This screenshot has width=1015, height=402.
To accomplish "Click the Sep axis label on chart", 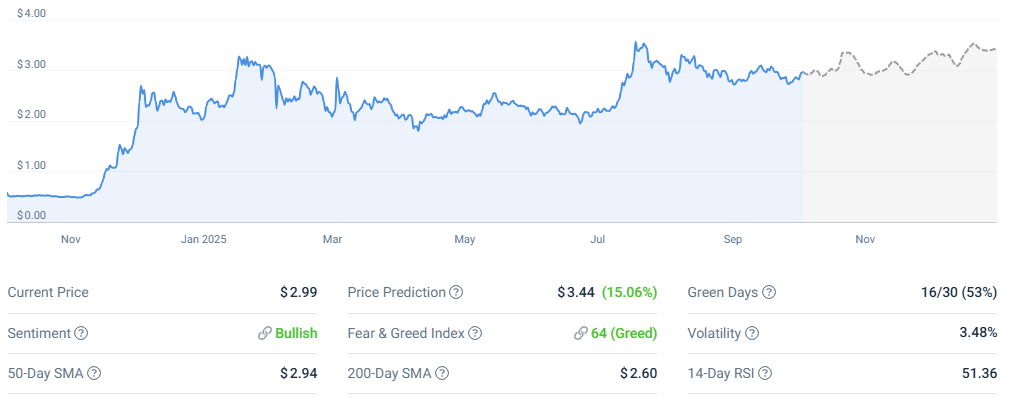I will pyautogui.click(x=733, y=239).
